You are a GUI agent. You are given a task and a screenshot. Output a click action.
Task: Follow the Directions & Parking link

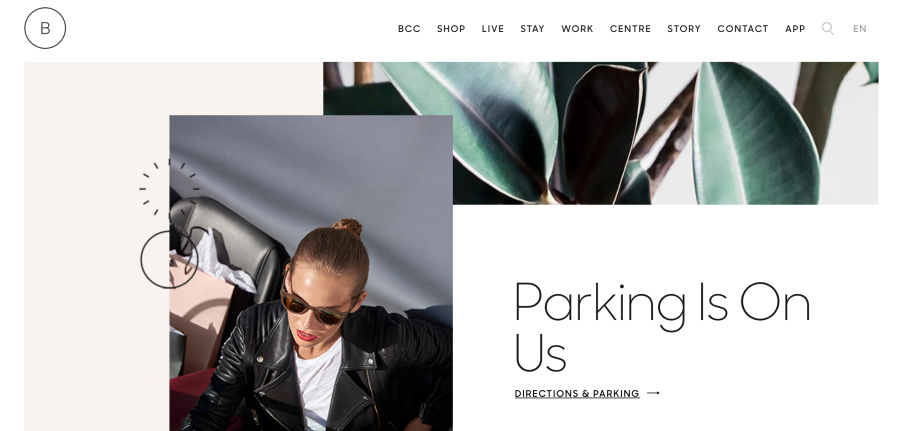click(577, 394)
